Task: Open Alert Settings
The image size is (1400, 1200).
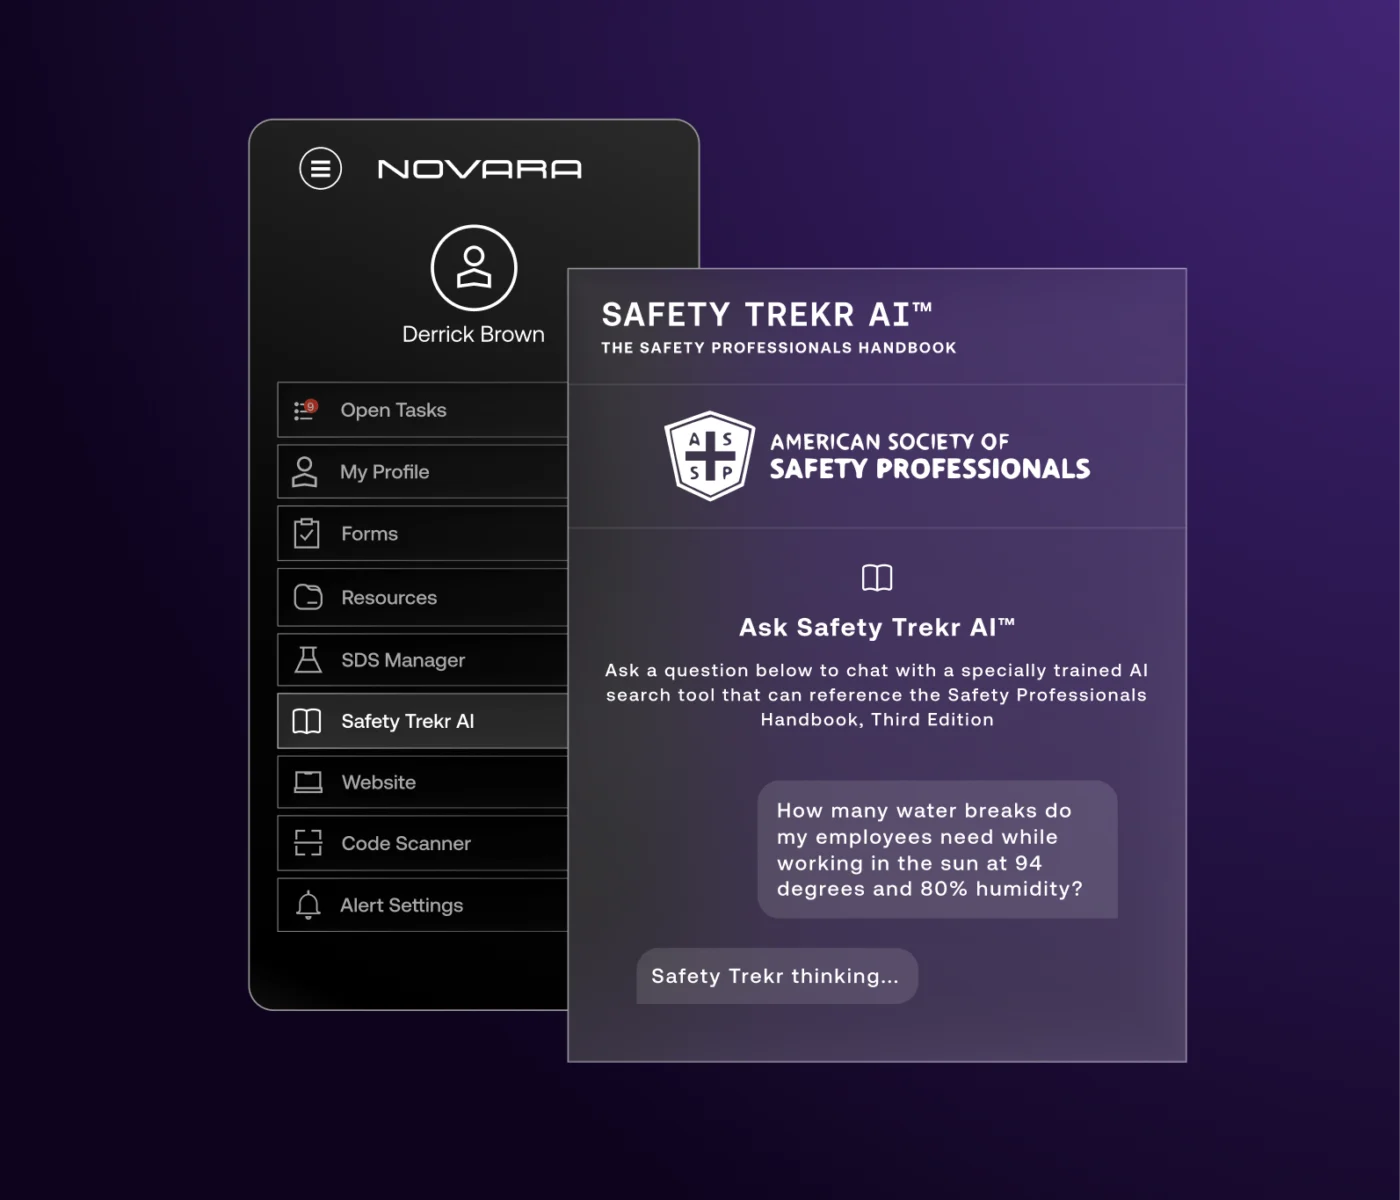Action: pos(422,905)
